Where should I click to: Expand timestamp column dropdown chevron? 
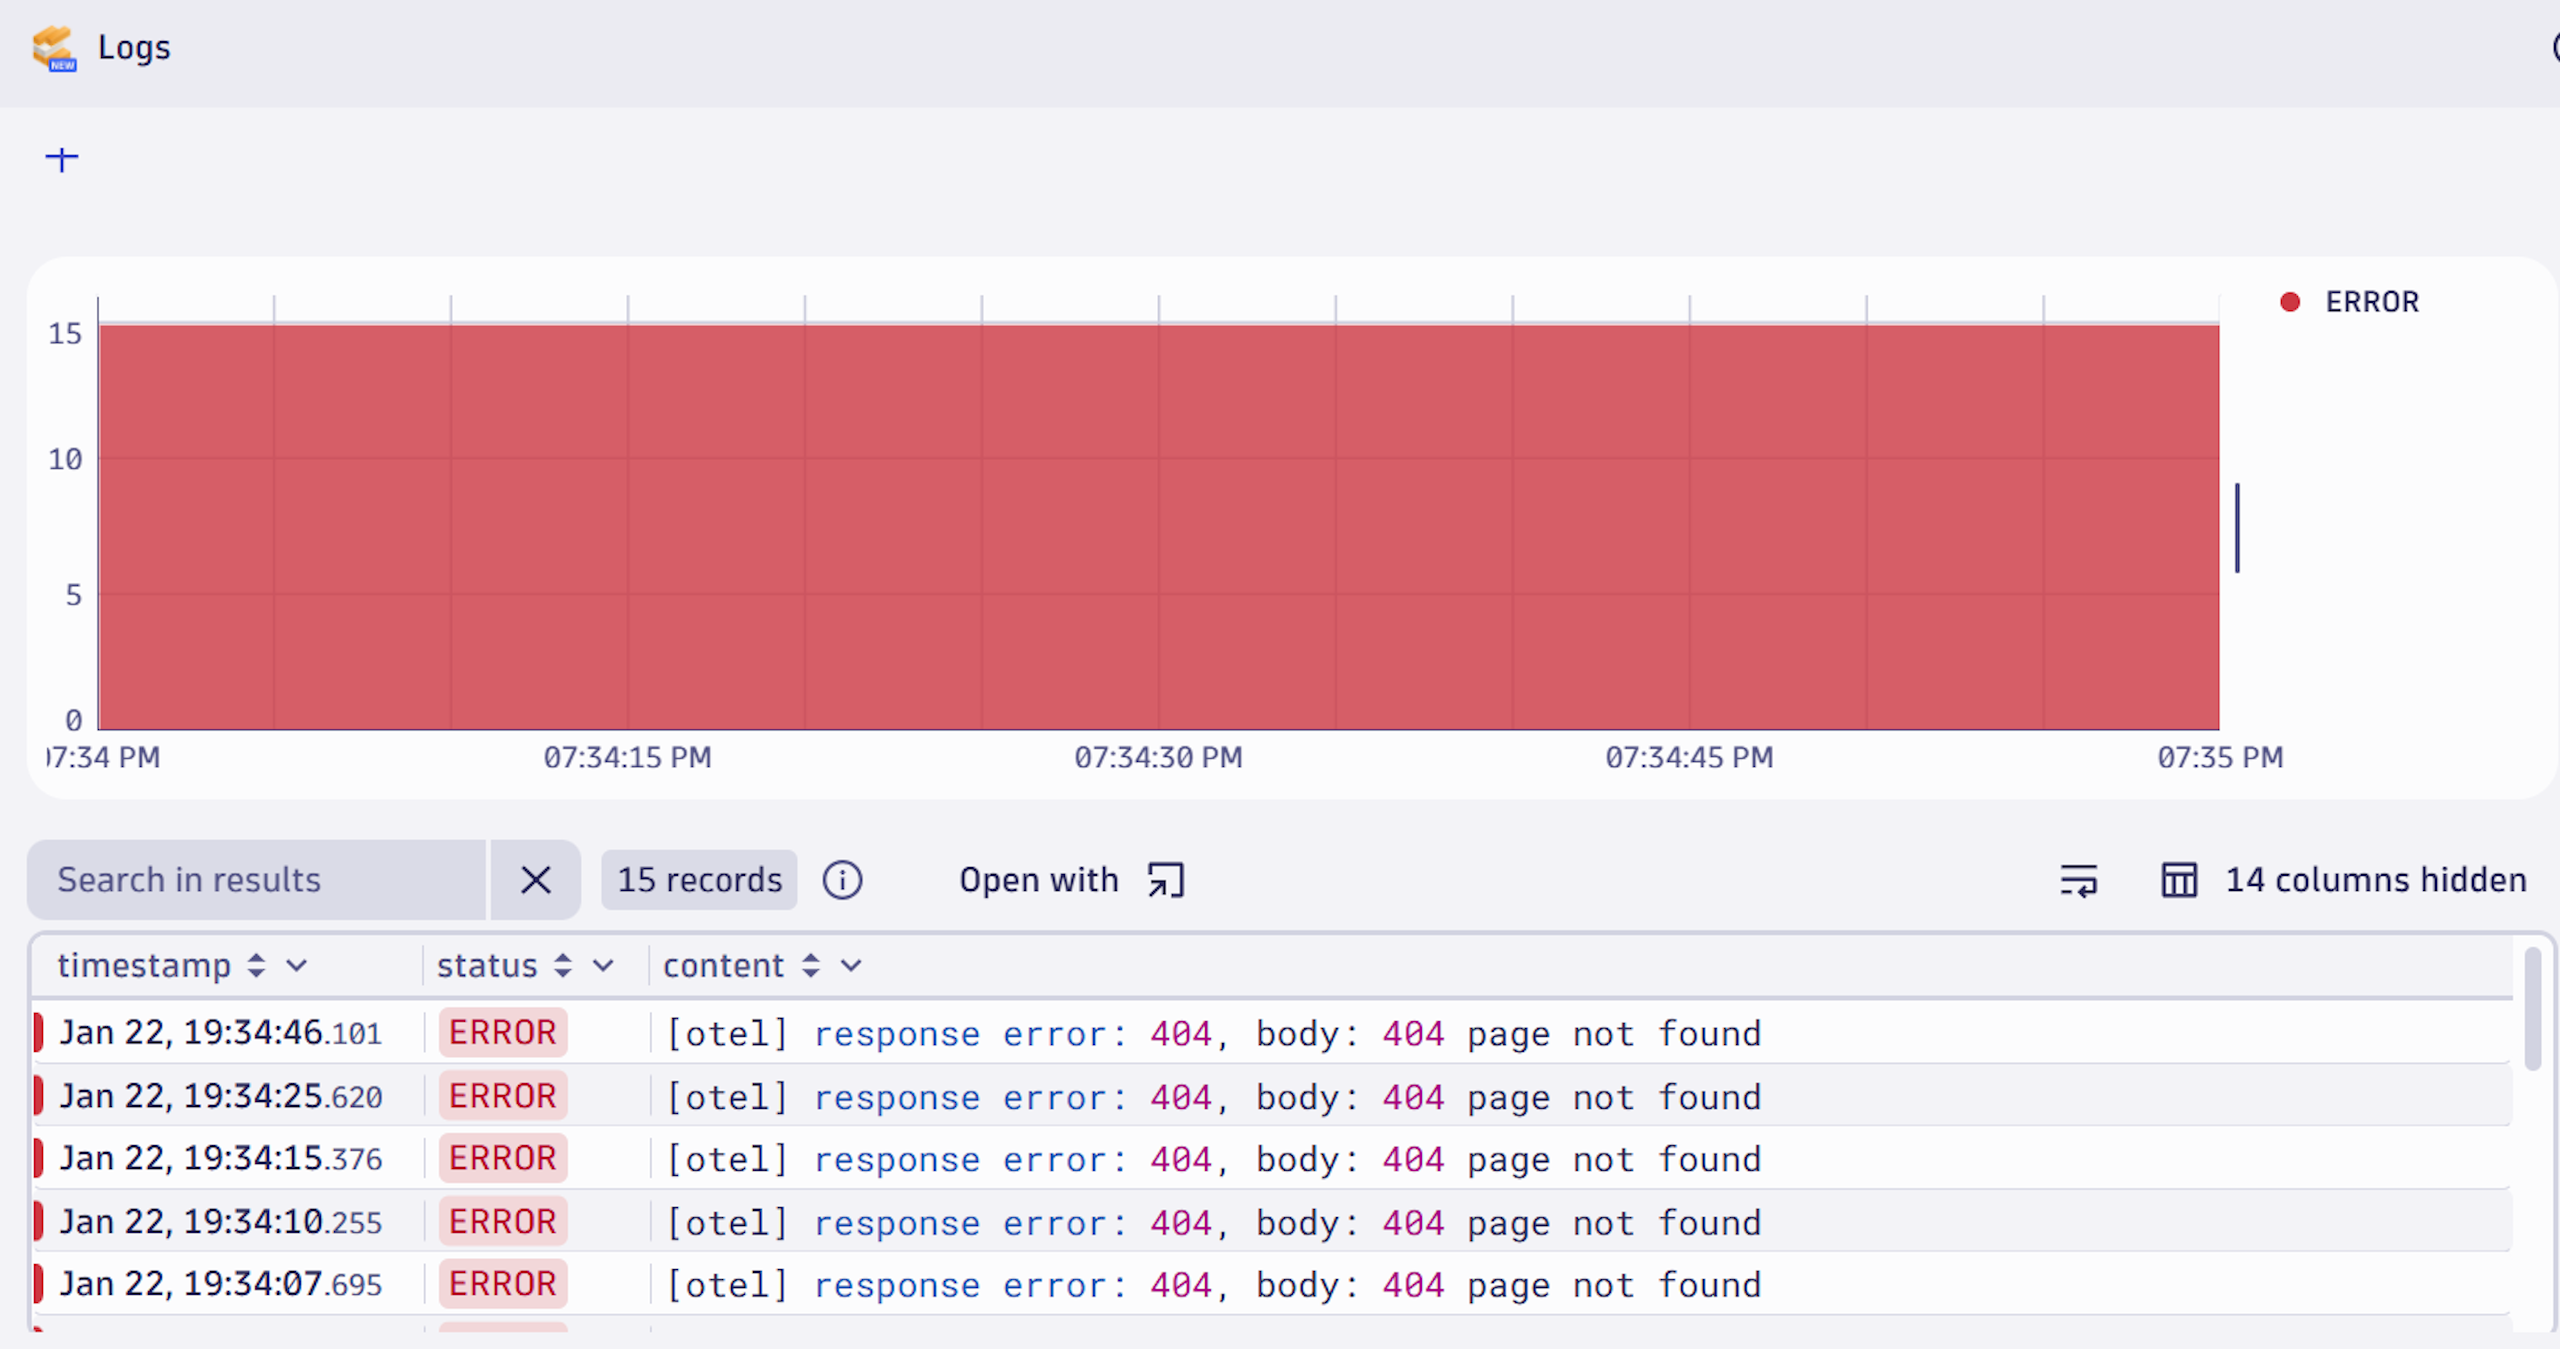point(297,965)
